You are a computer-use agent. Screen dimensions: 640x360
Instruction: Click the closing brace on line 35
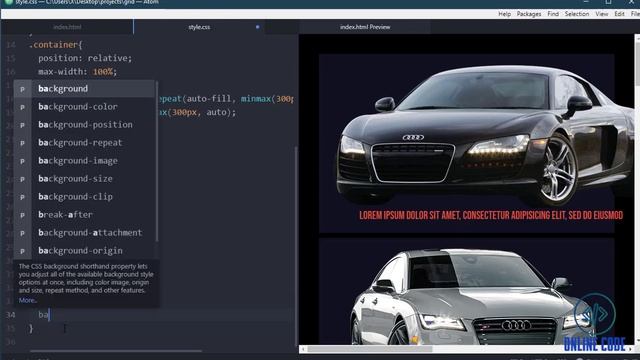(31, 328)
